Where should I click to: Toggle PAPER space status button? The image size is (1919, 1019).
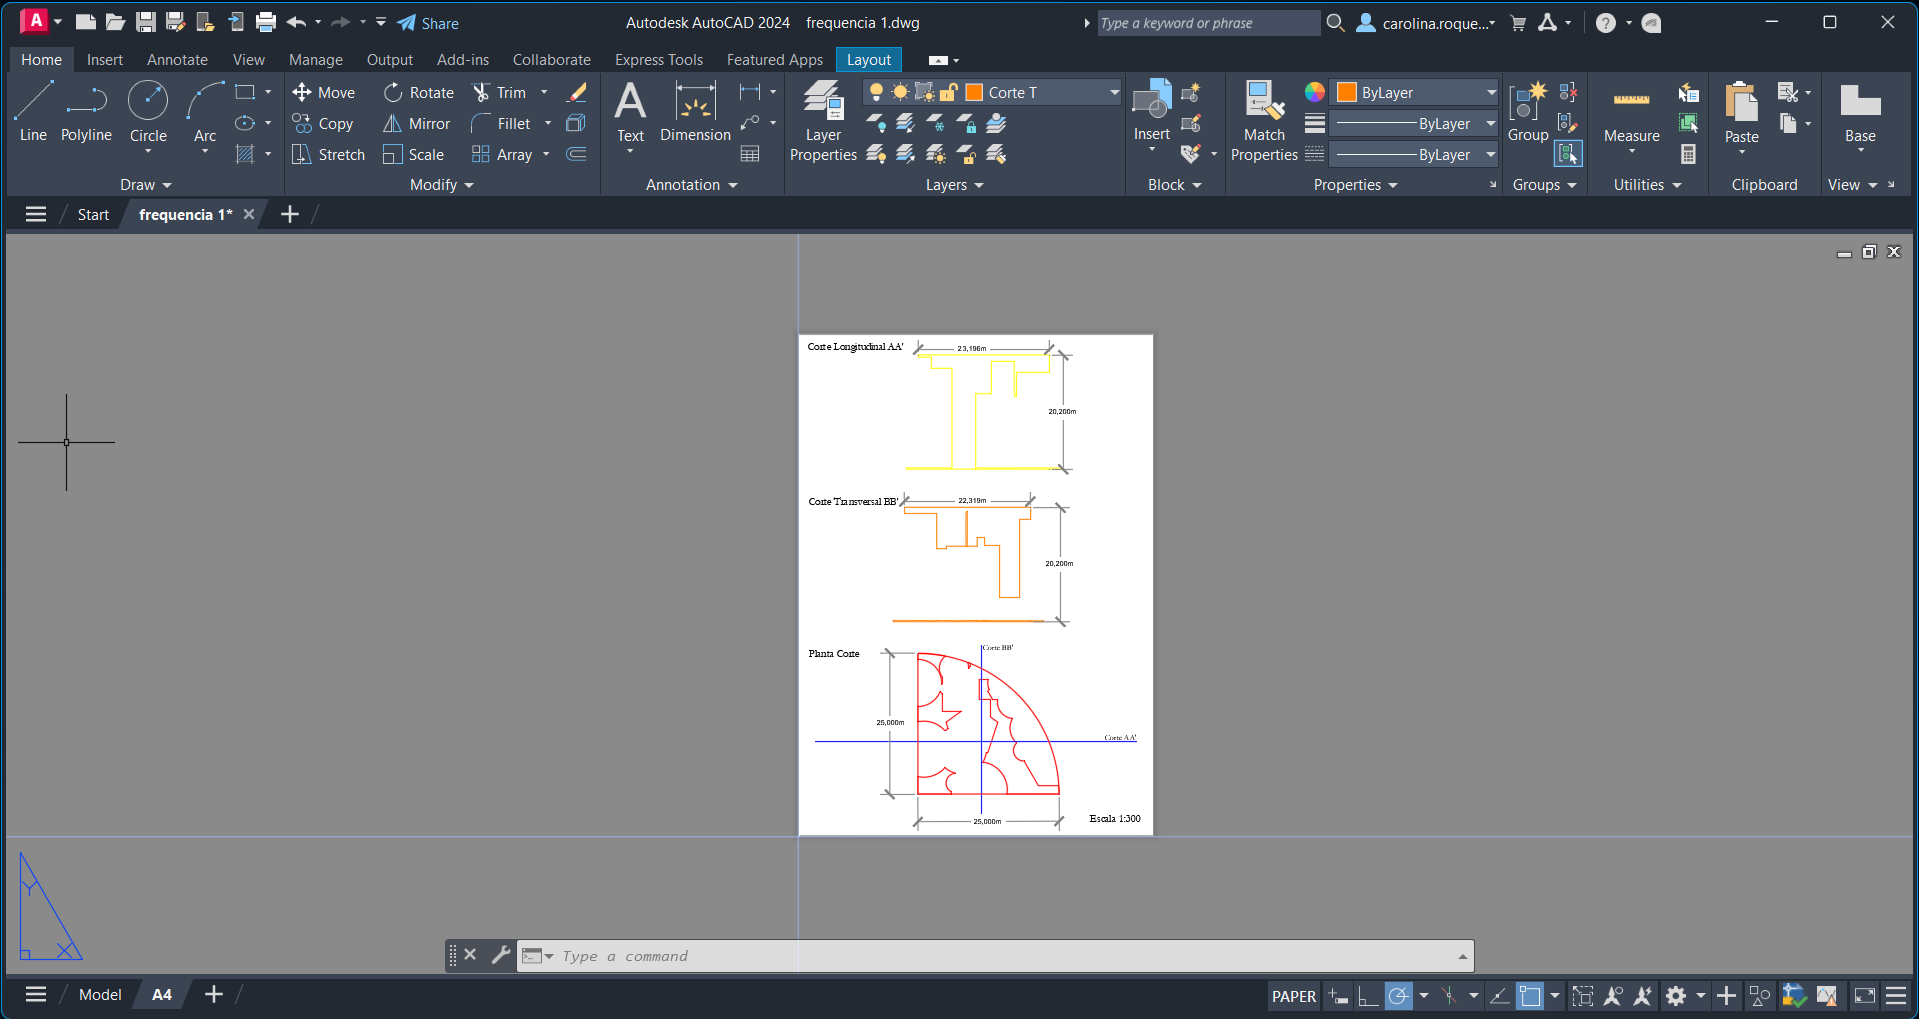[1293, 996]
